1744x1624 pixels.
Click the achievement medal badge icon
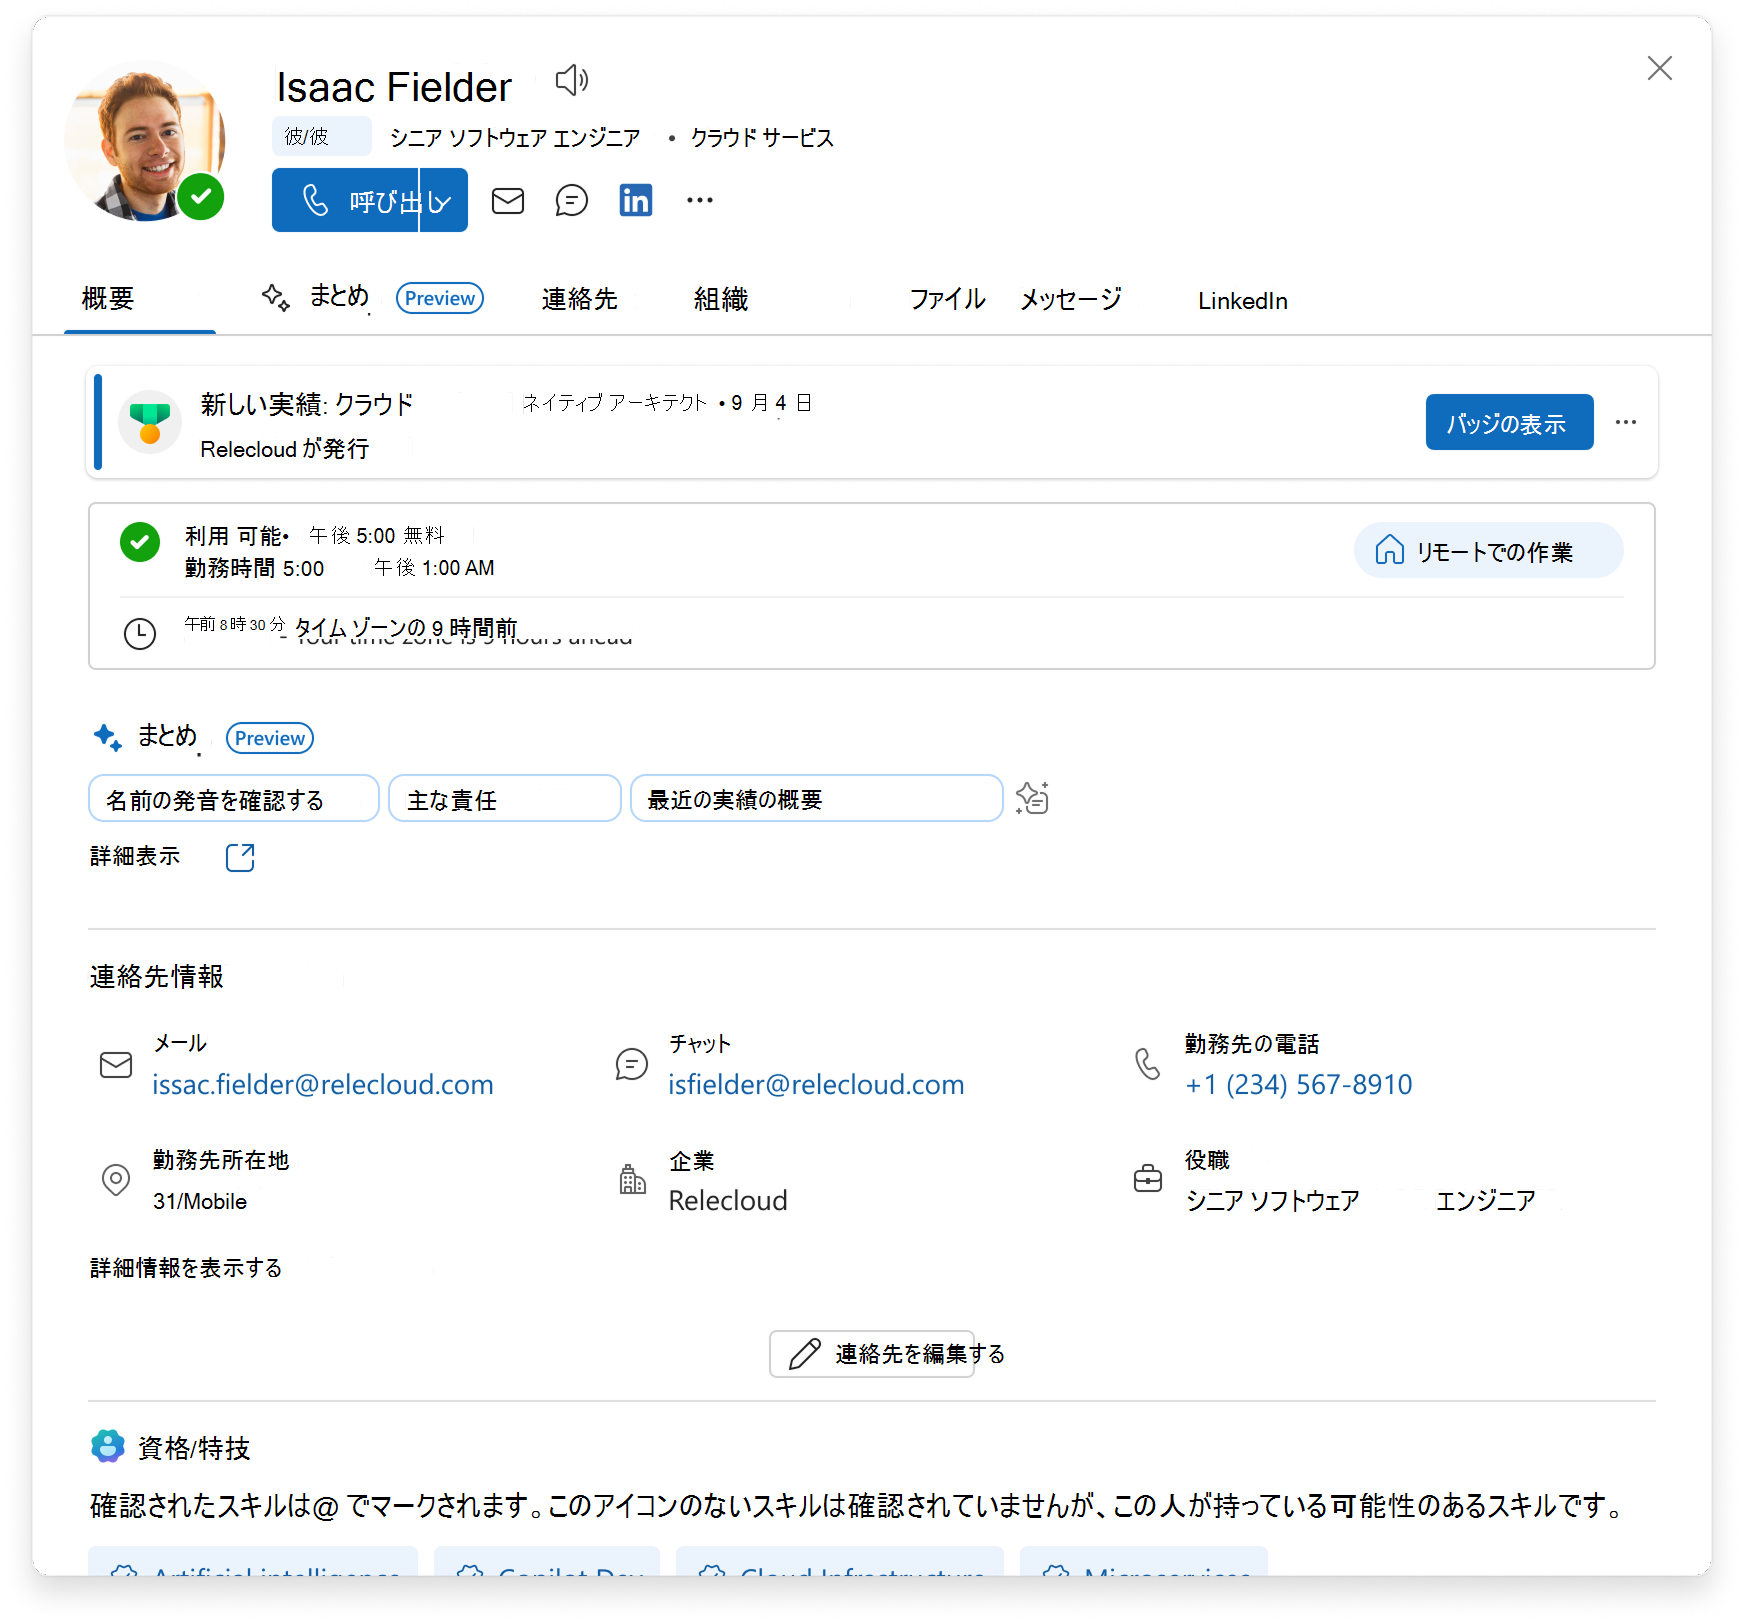pyautogui.click(x=150, y=422)
